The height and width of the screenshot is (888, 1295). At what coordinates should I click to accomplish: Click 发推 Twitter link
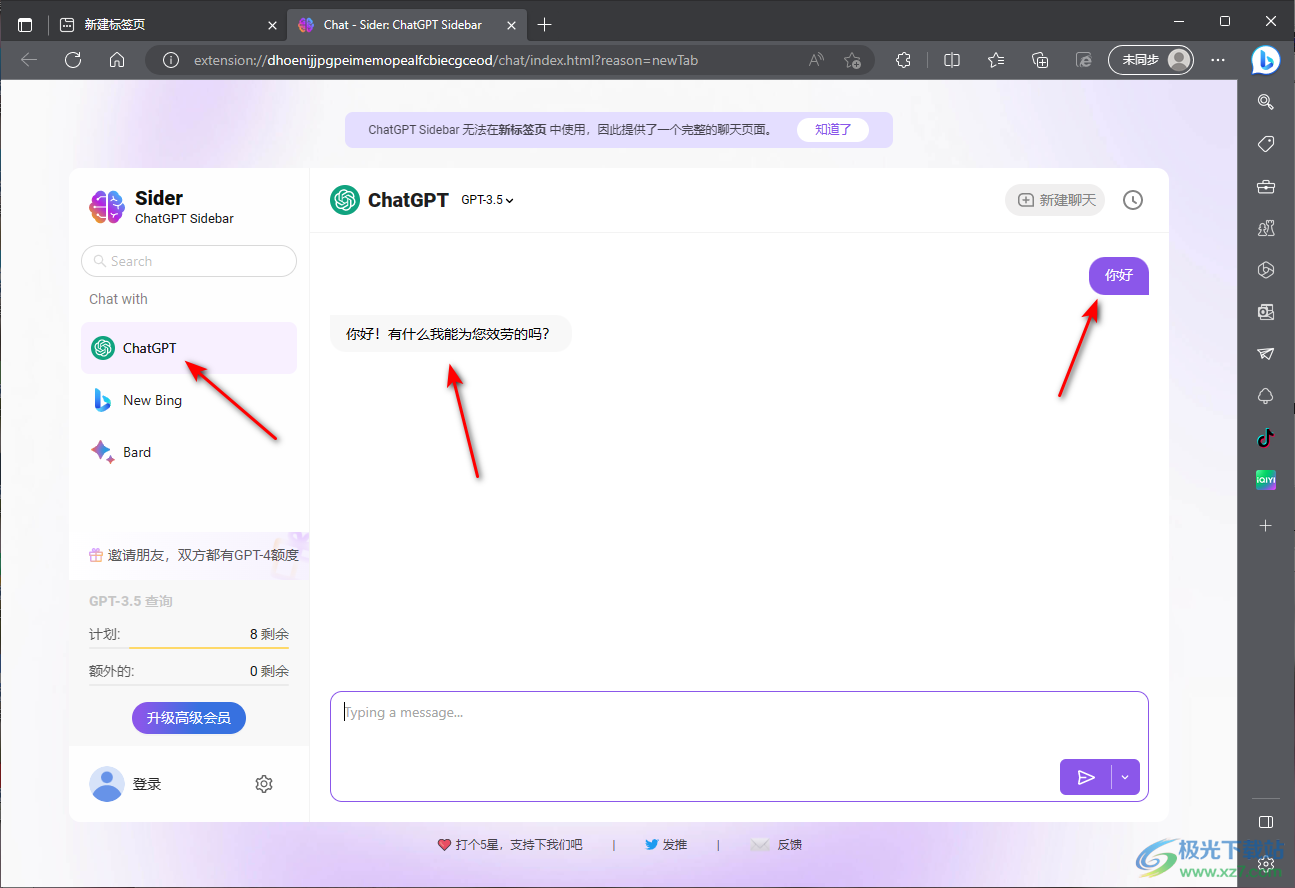pyautogui.click(x=666, y=845)
